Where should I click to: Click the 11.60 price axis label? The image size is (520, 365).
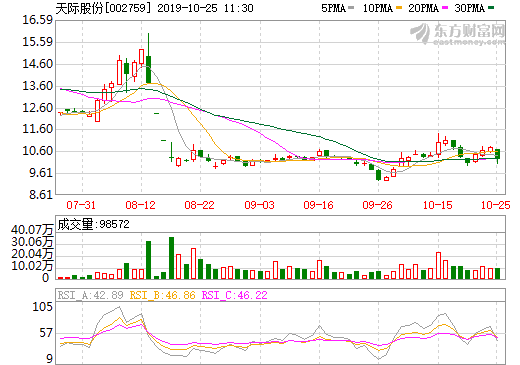(x=38, y=129)
